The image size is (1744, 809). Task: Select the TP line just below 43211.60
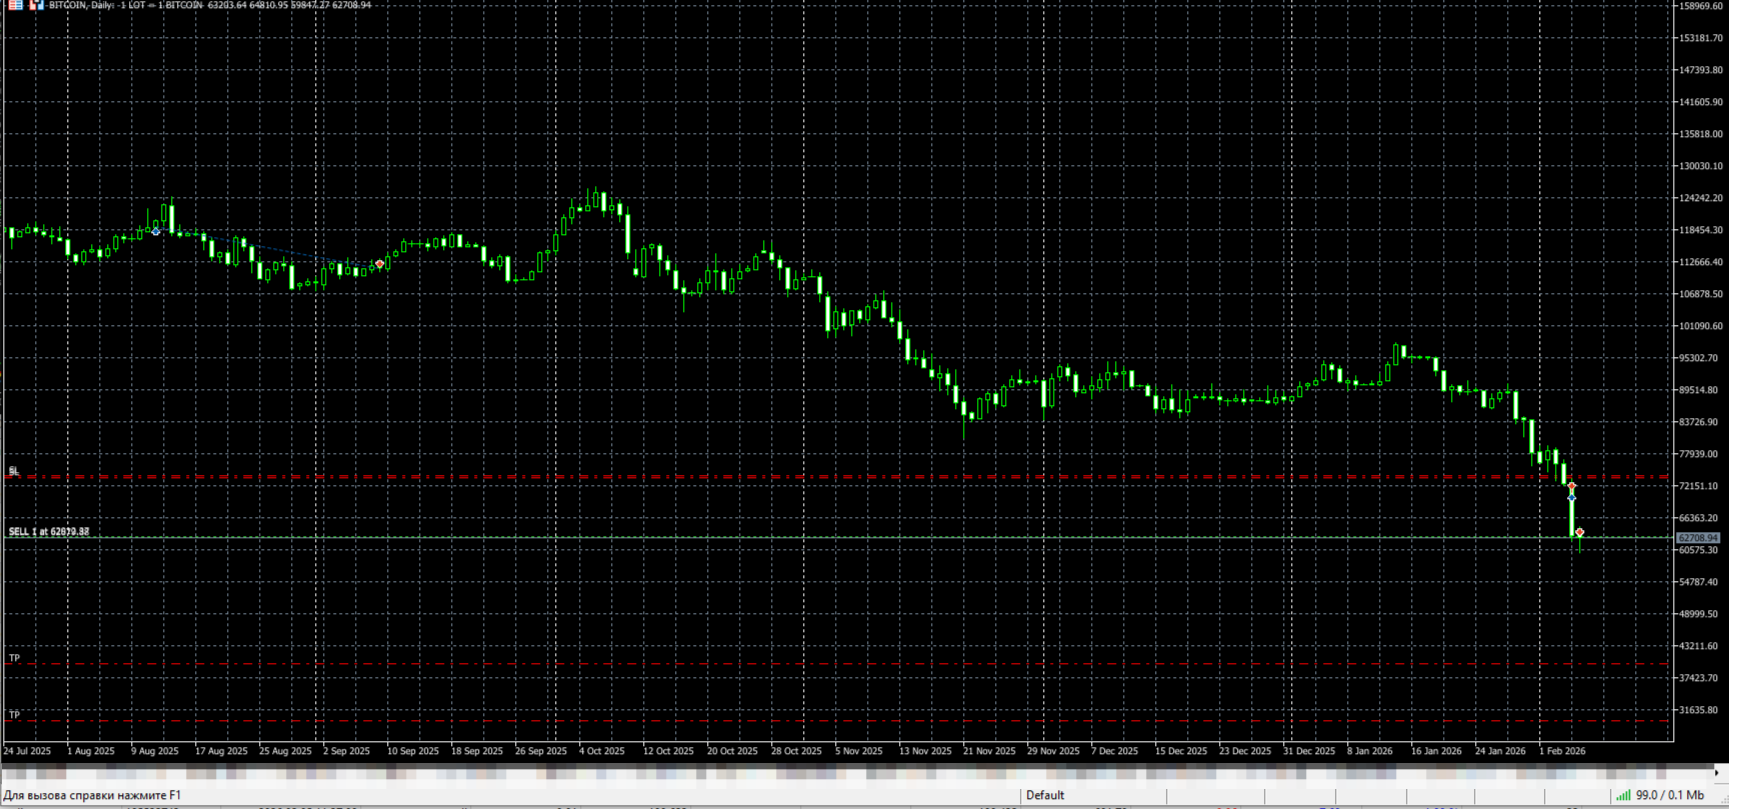coord(838,664)
